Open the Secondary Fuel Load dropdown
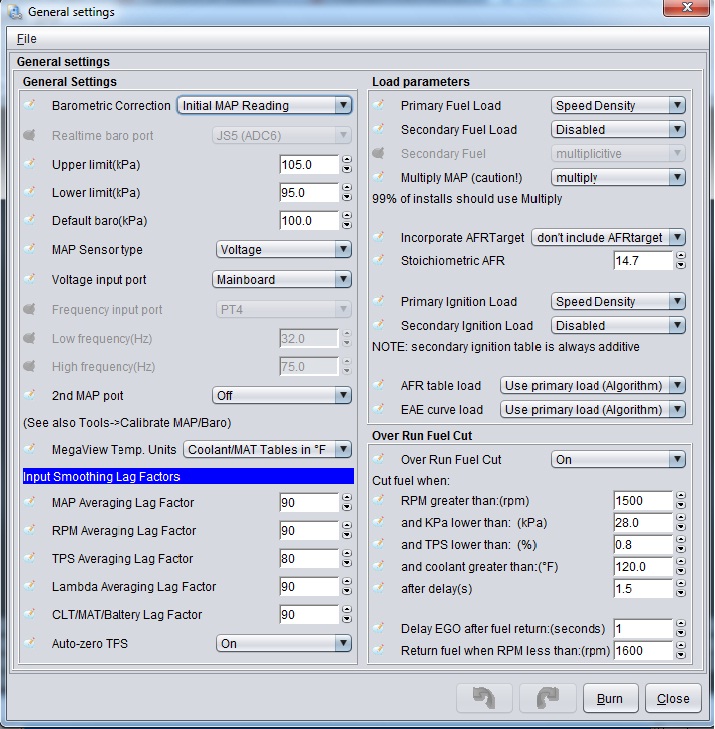Screen dimensions: 715x729 (x=618, y=130)
